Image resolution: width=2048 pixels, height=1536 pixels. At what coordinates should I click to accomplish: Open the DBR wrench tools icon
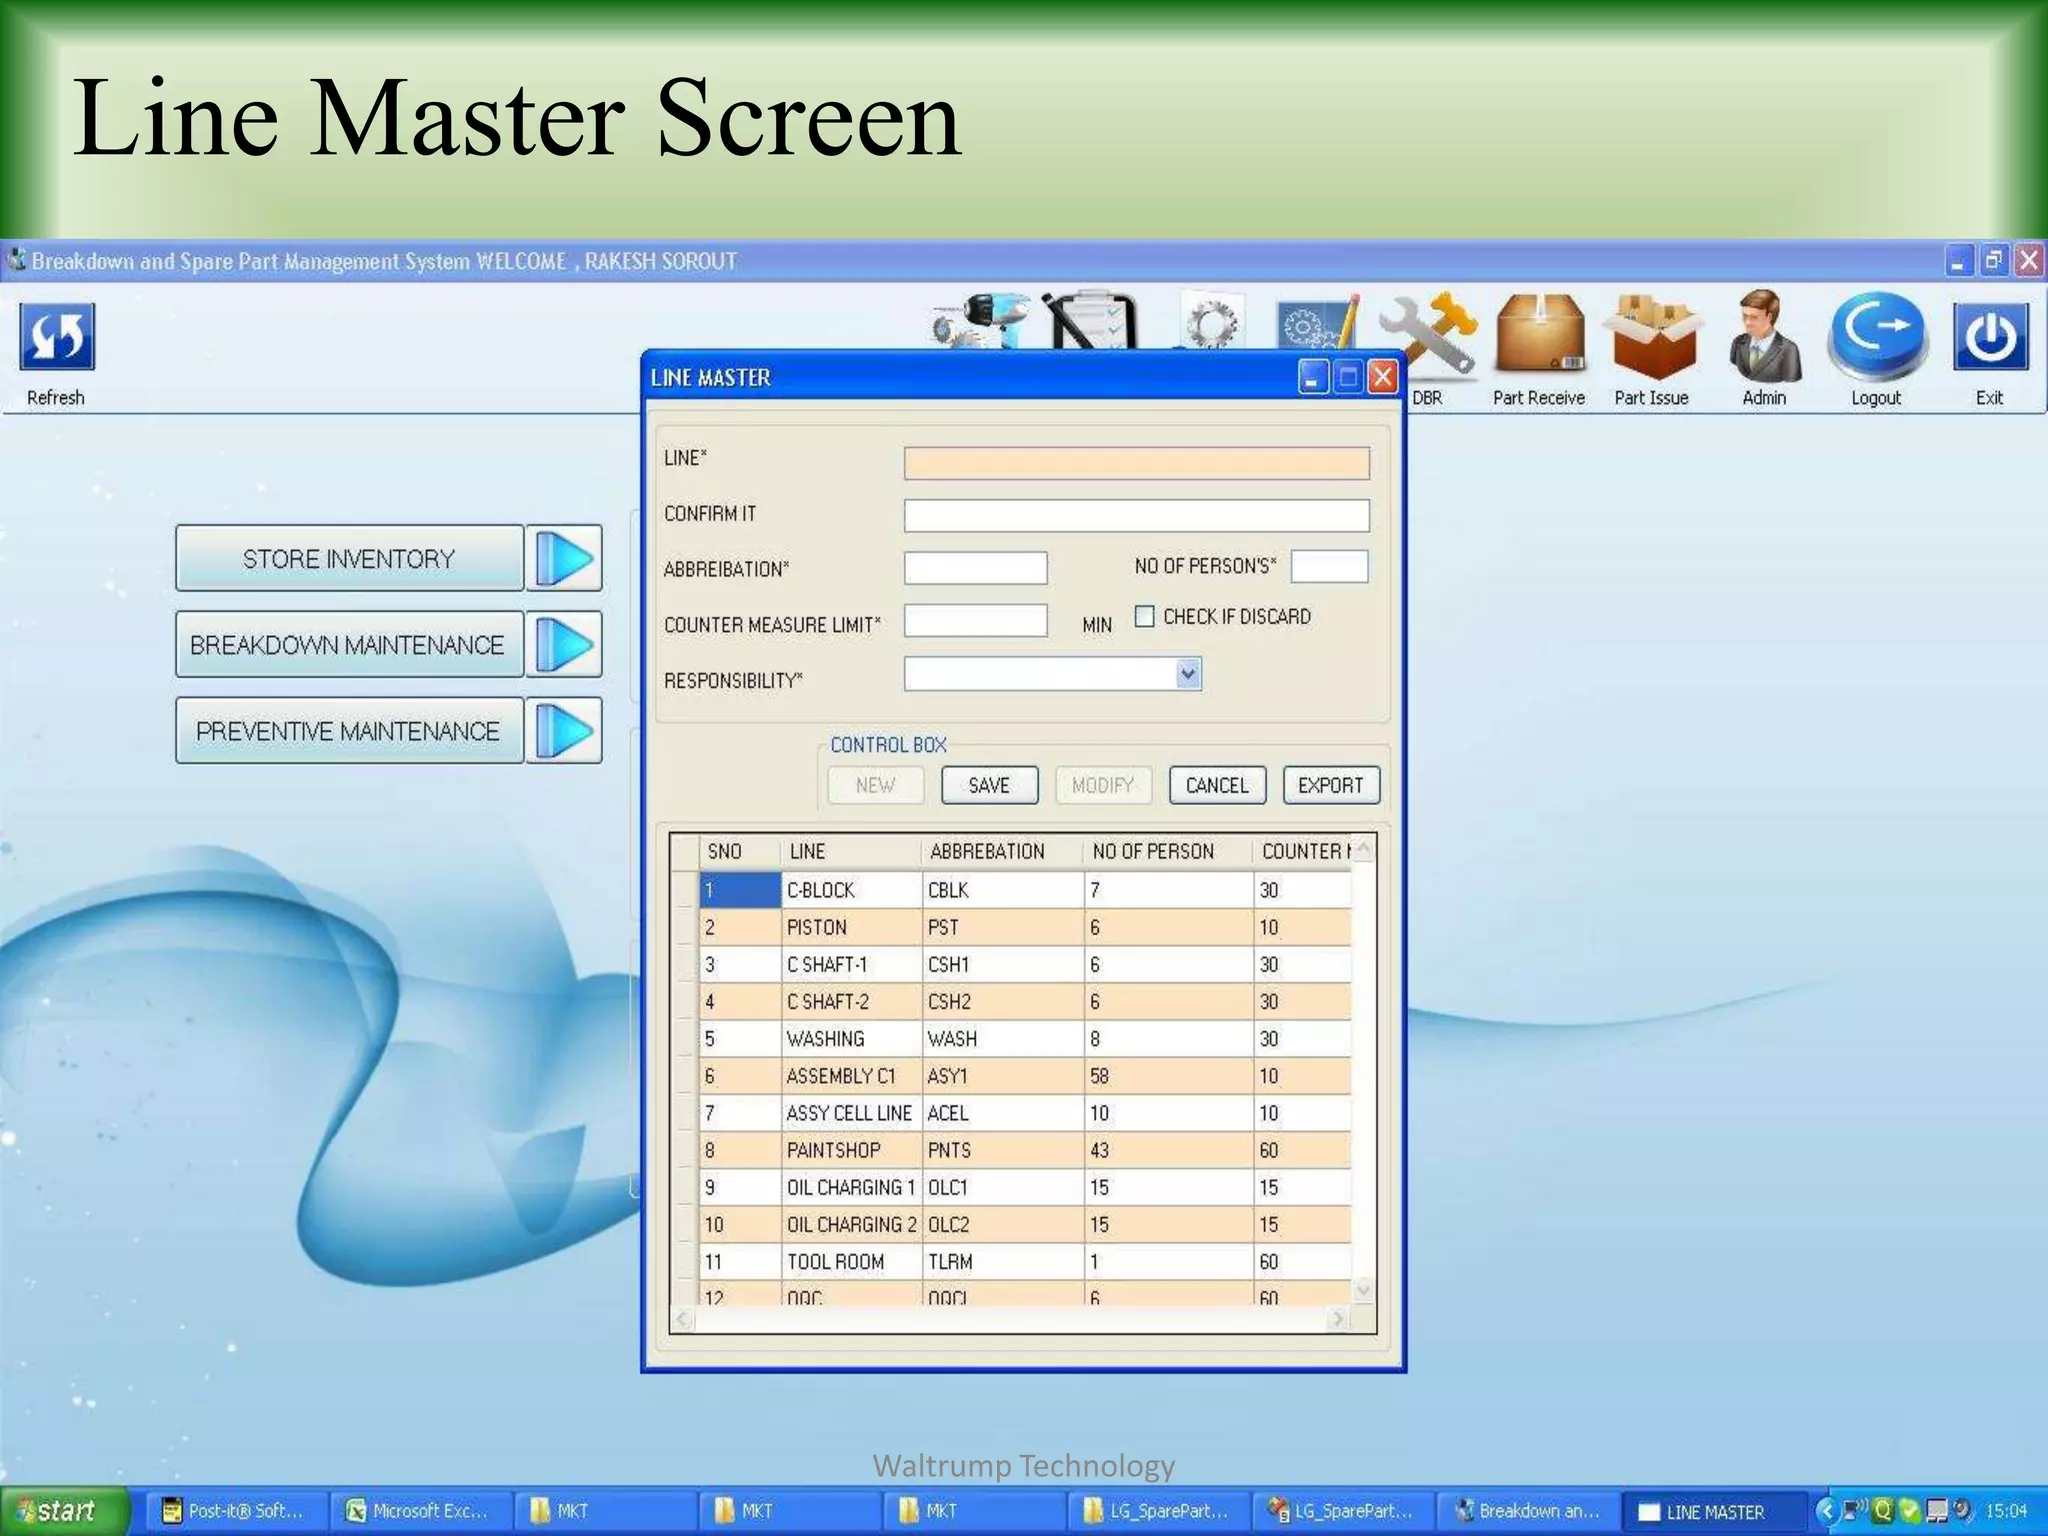coord(1431,330)
